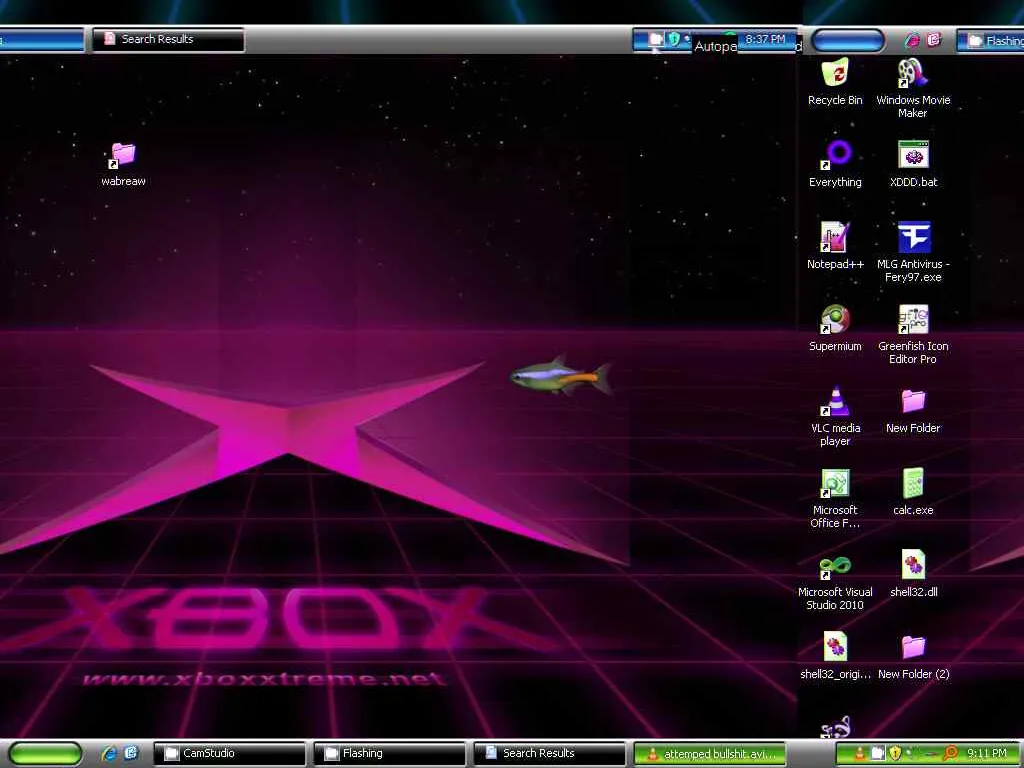Open the New Folder (2) folder

tap(913, 656)
